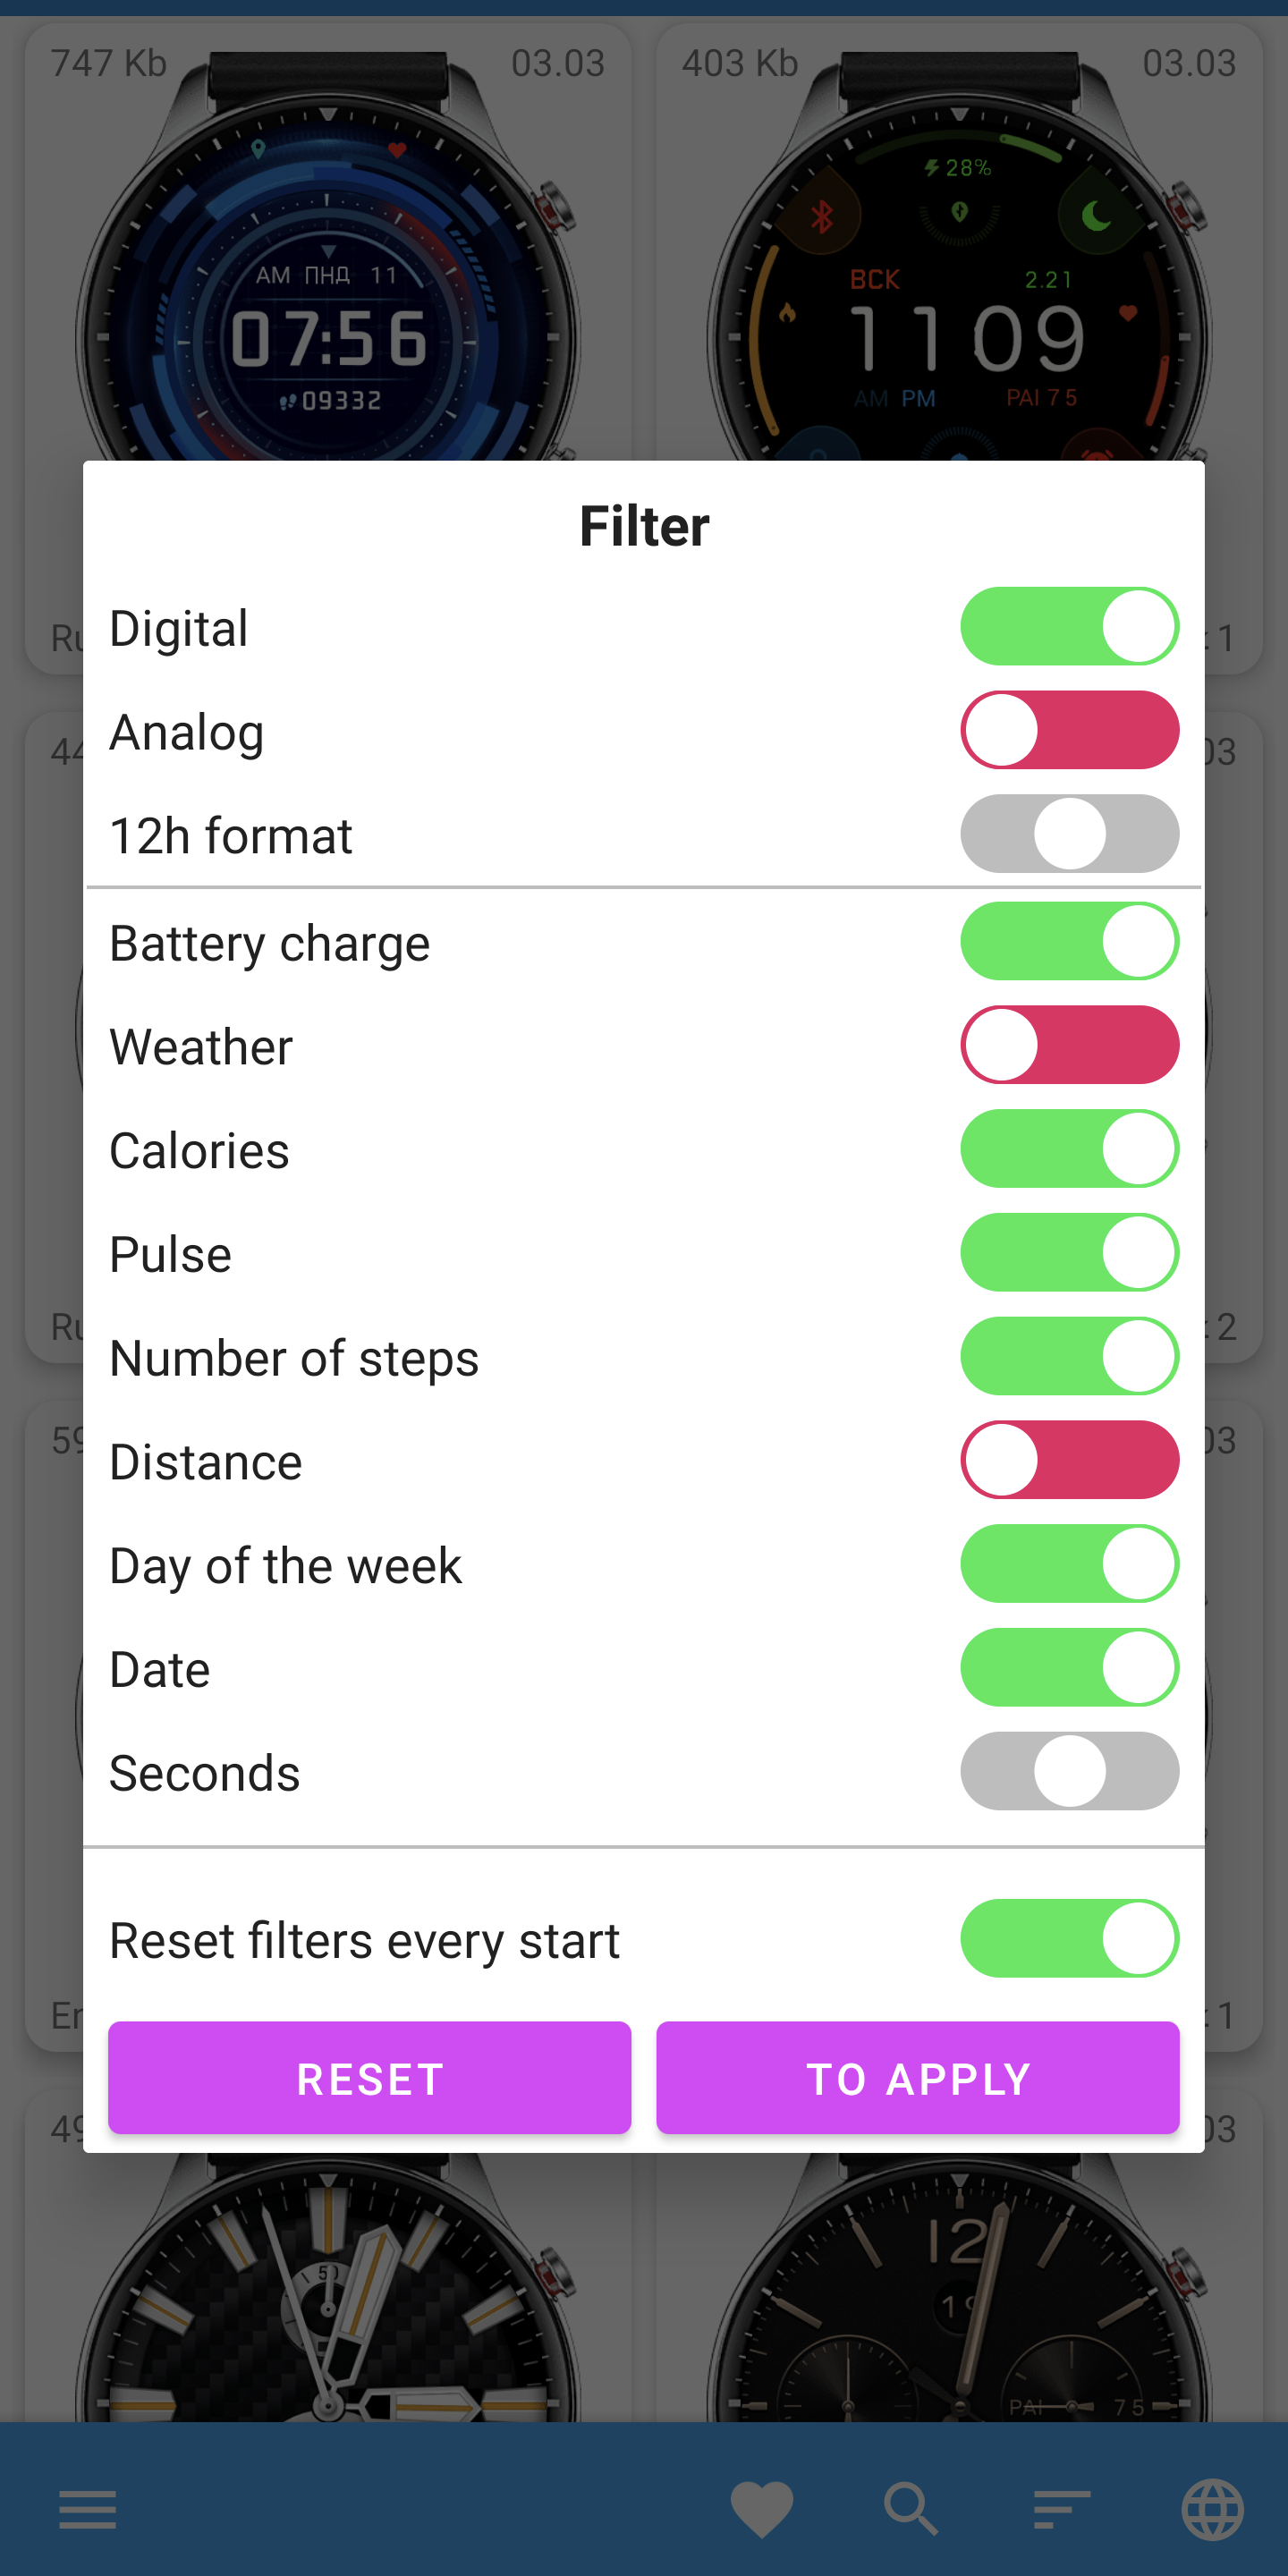Disable Number of steps filter
Image resolution: width=1288 pixels, height=2576 pixels.
click(x=1069, y=1357)
